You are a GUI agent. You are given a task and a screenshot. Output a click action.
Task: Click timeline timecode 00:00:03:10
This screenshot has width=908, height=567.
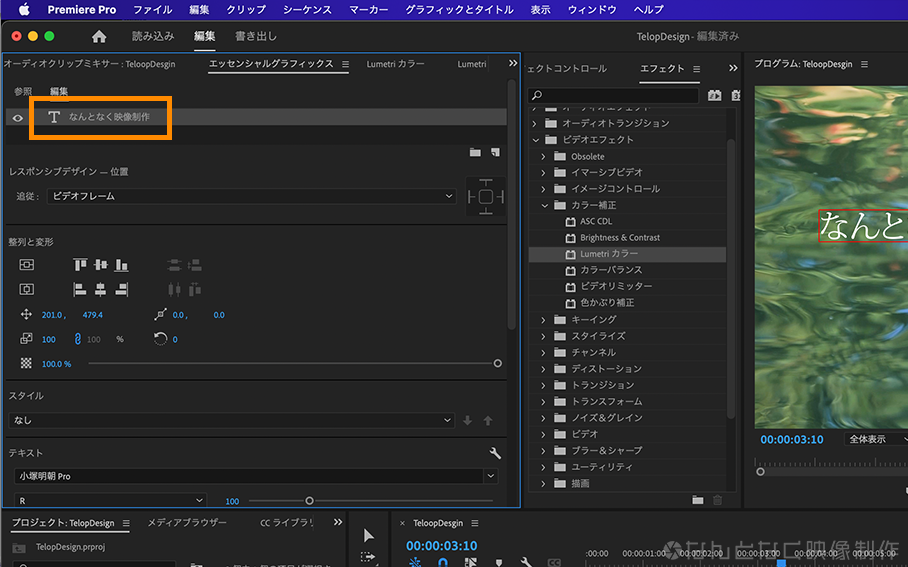(x=442, y=546)
